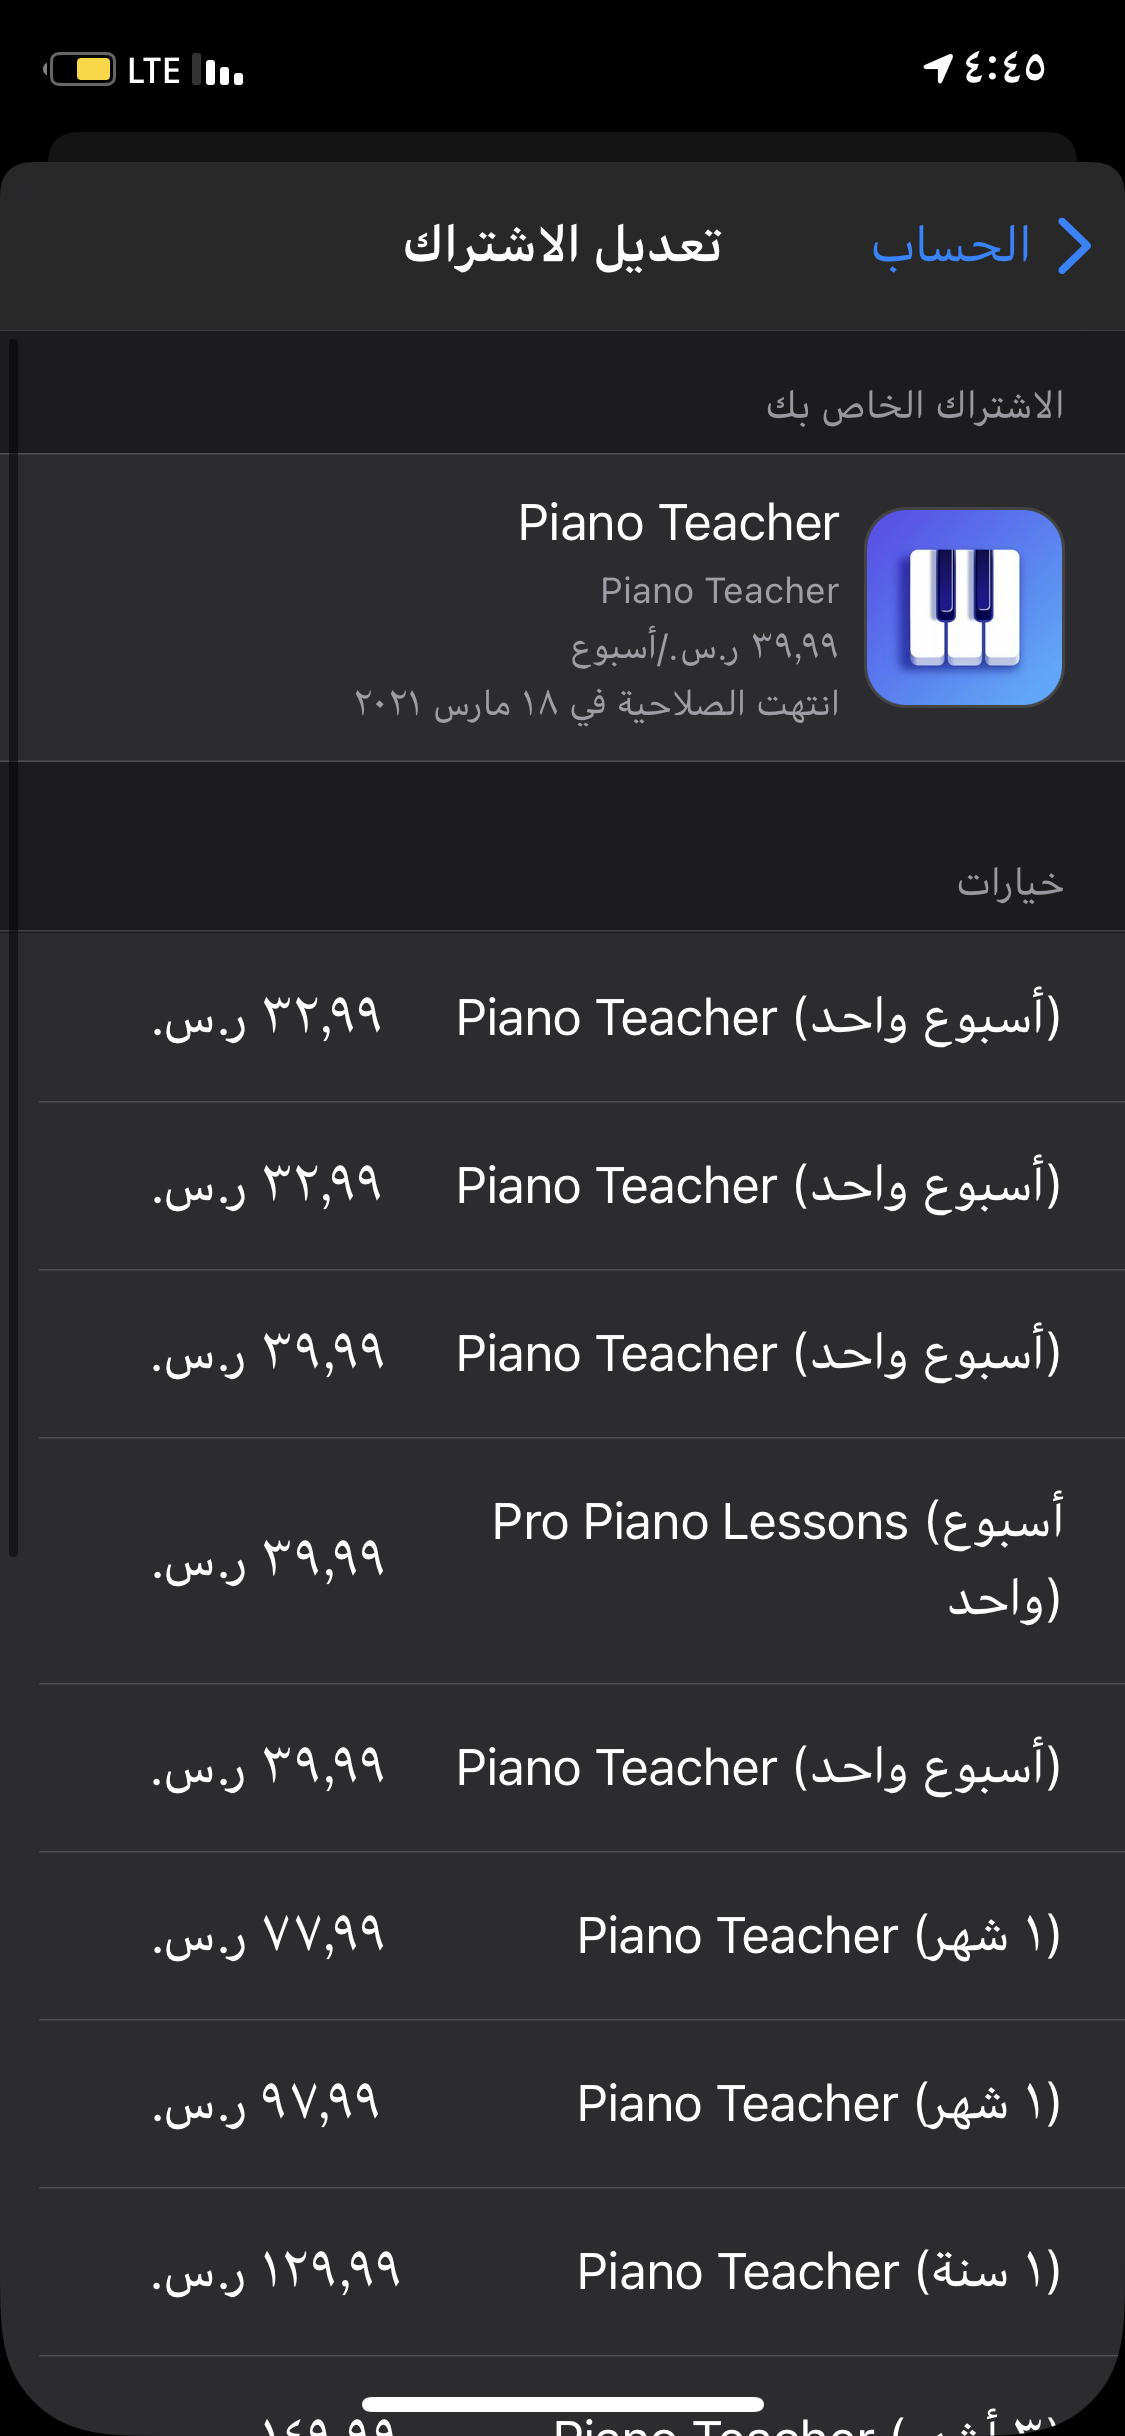1125x2436 pixels.
Task: Tap the battery status icon
Action: (x=80, y=70)
